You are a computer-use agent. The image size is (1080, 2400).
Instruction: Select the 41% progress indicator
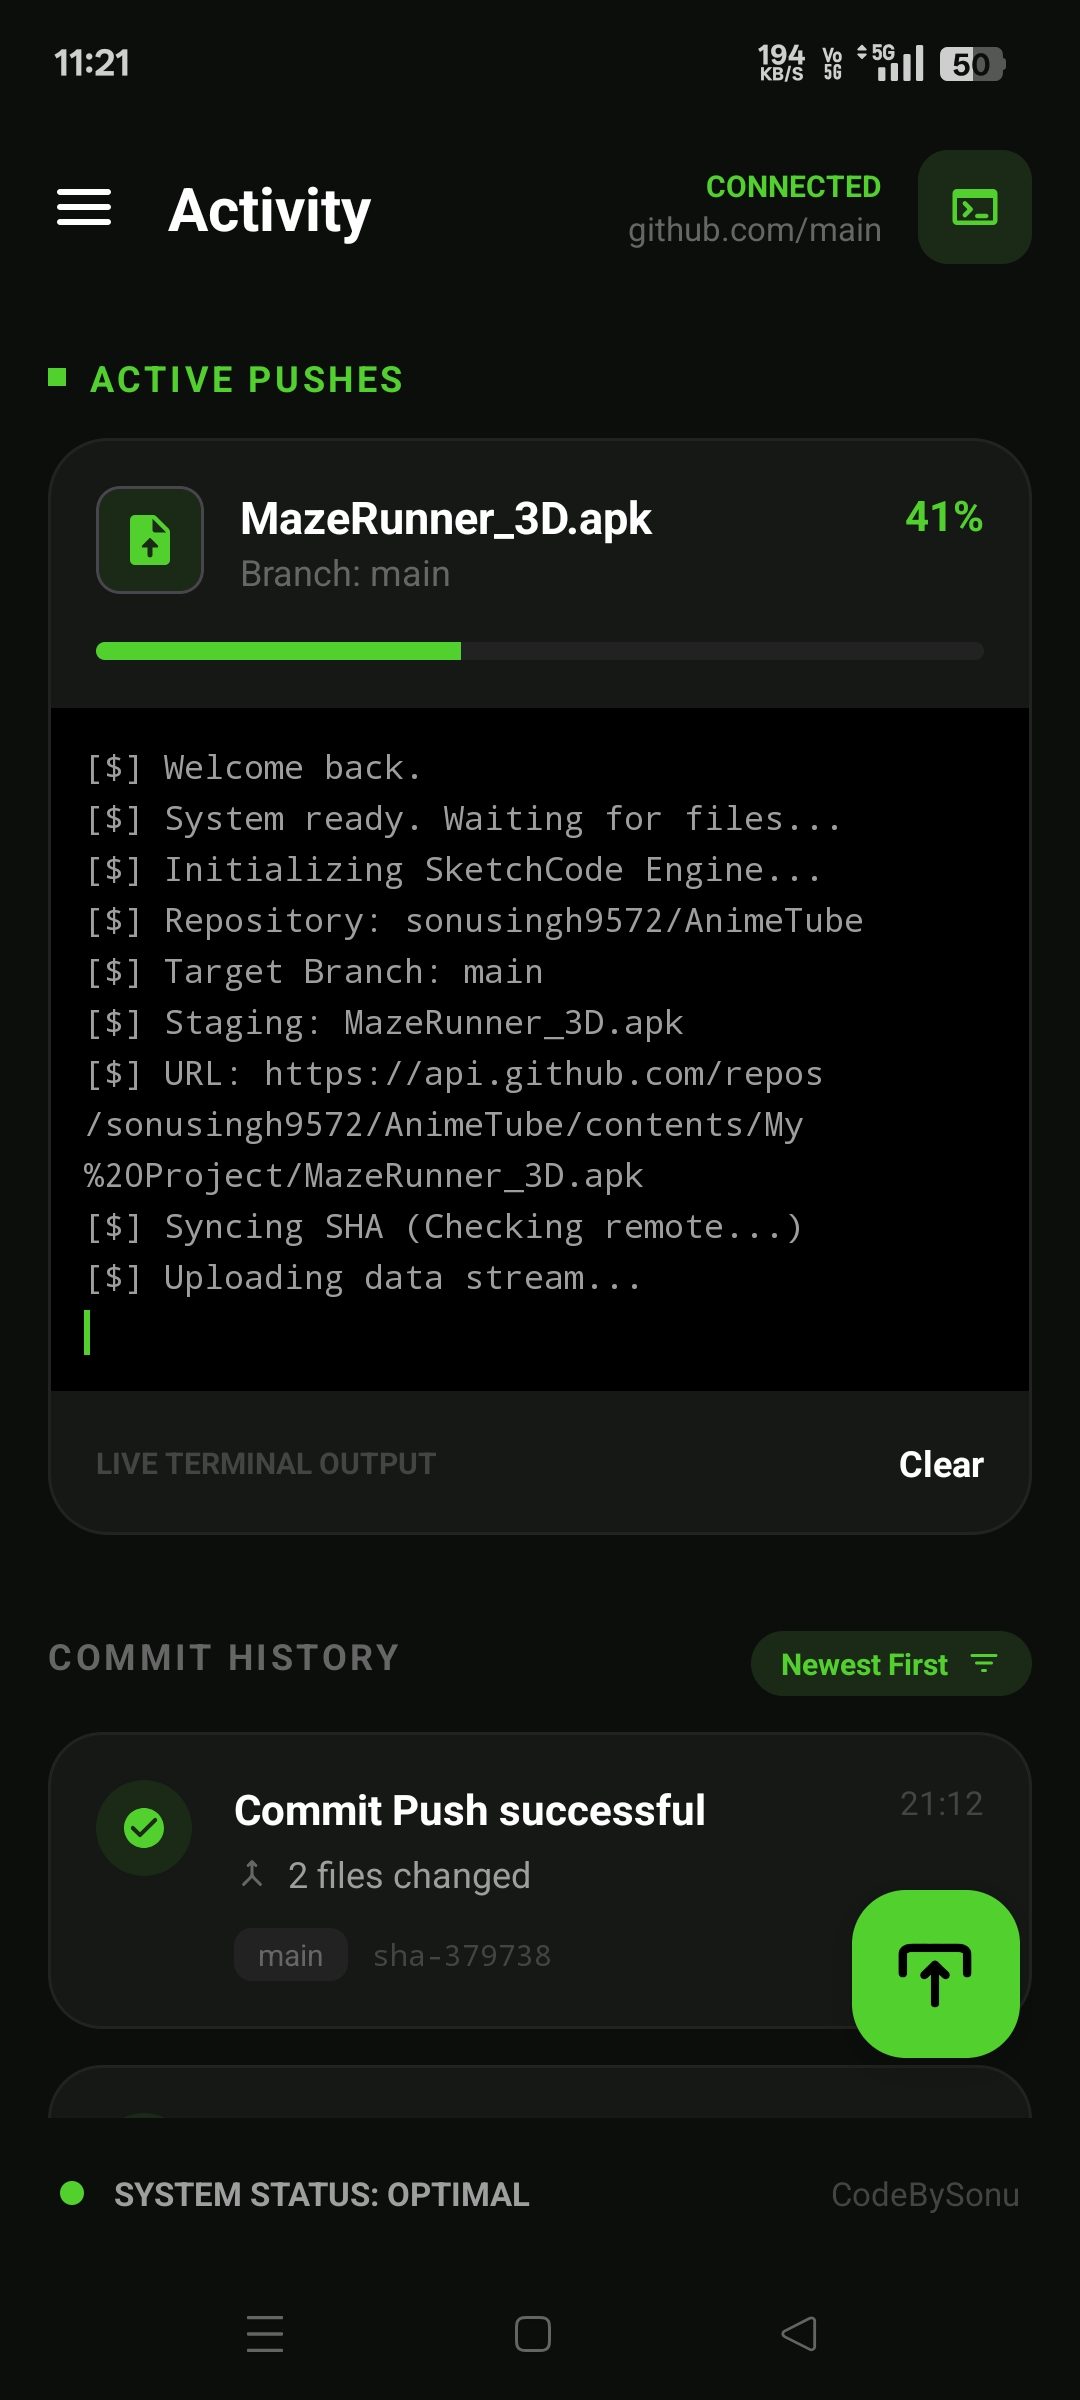(945, 518)
